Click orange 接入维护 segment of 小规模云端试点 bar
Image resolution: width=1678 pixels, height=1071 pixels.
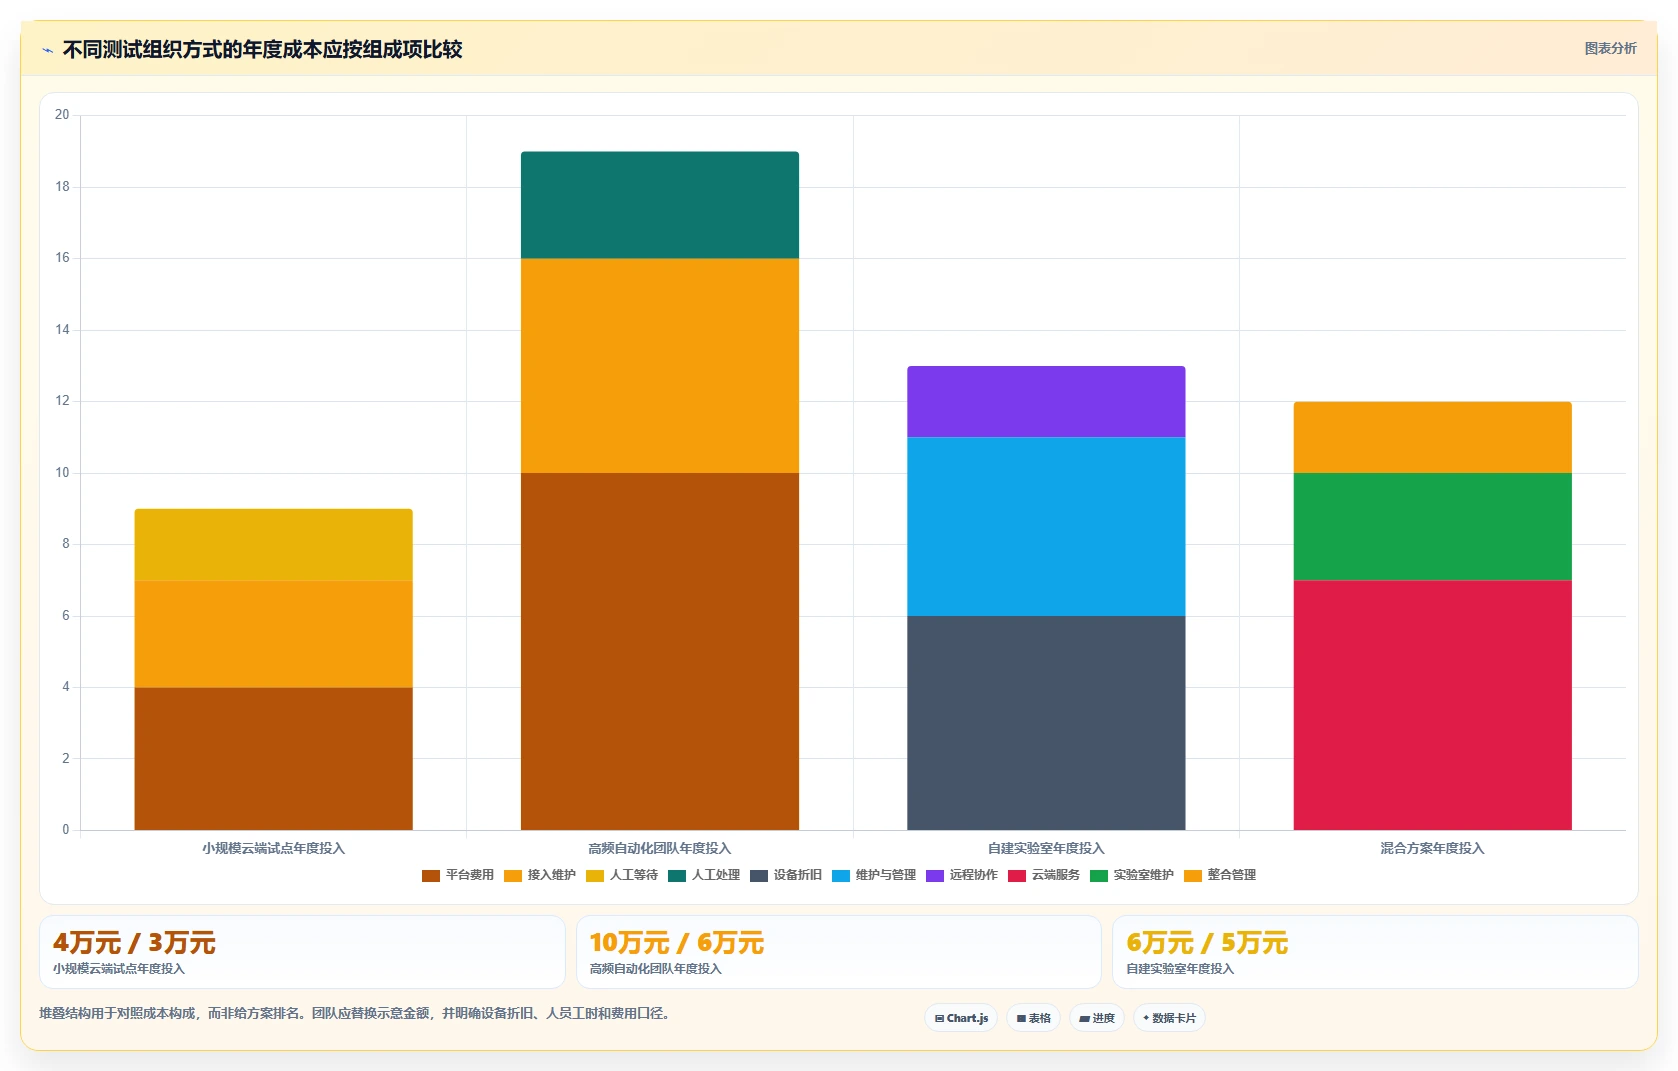[273, 634]
